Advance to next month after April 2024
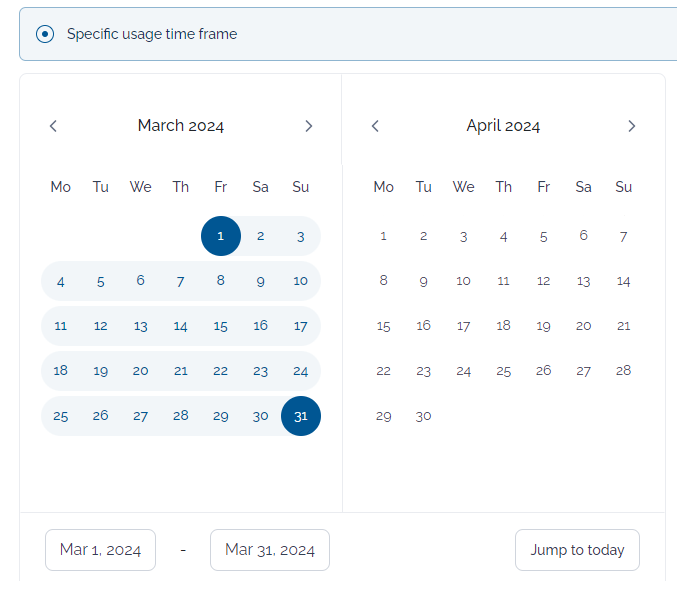 click(631, 126)
